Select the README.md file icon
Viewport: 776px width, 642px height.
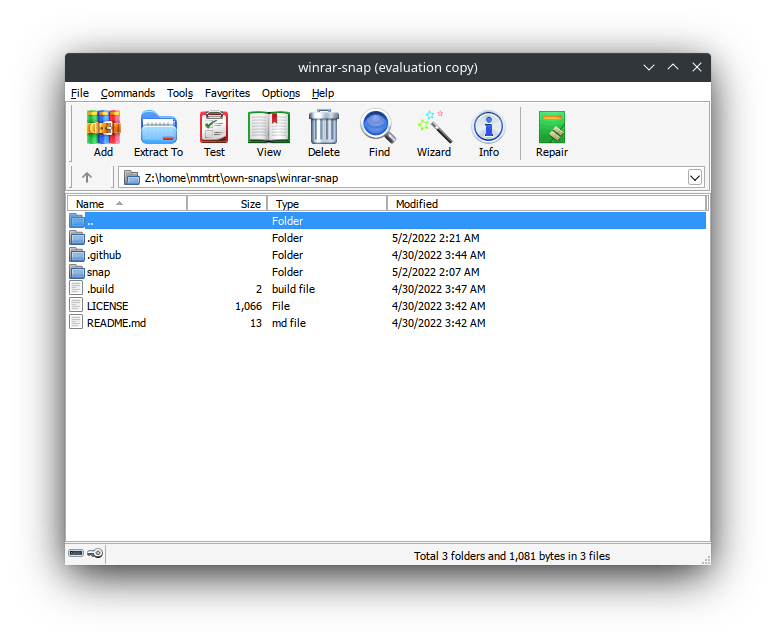point(76,322)
